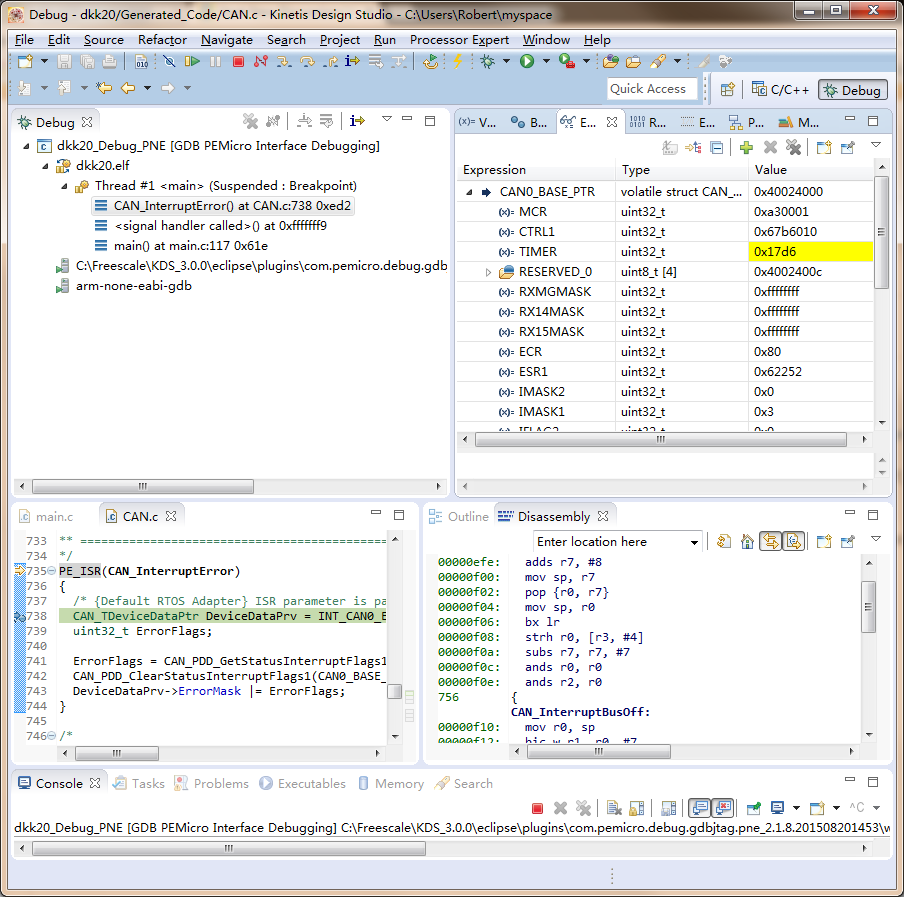Screen dimensions: 904x897
Task: Toggle Skip All Breakpoints icon
Action: [x=169, y=61]
